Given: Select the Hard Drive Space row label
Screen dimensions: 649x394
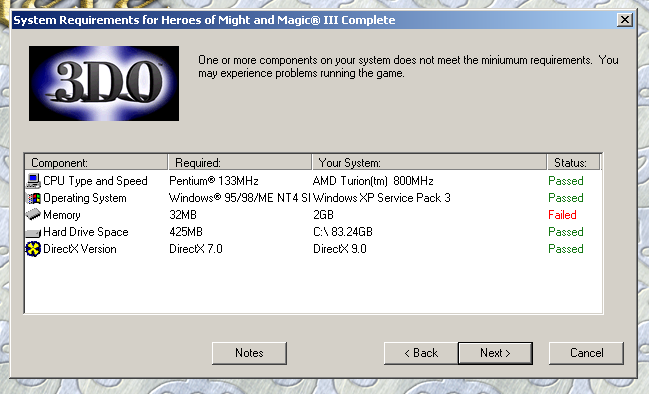Looking at the screenshot, I should click(x=86, y=232).
